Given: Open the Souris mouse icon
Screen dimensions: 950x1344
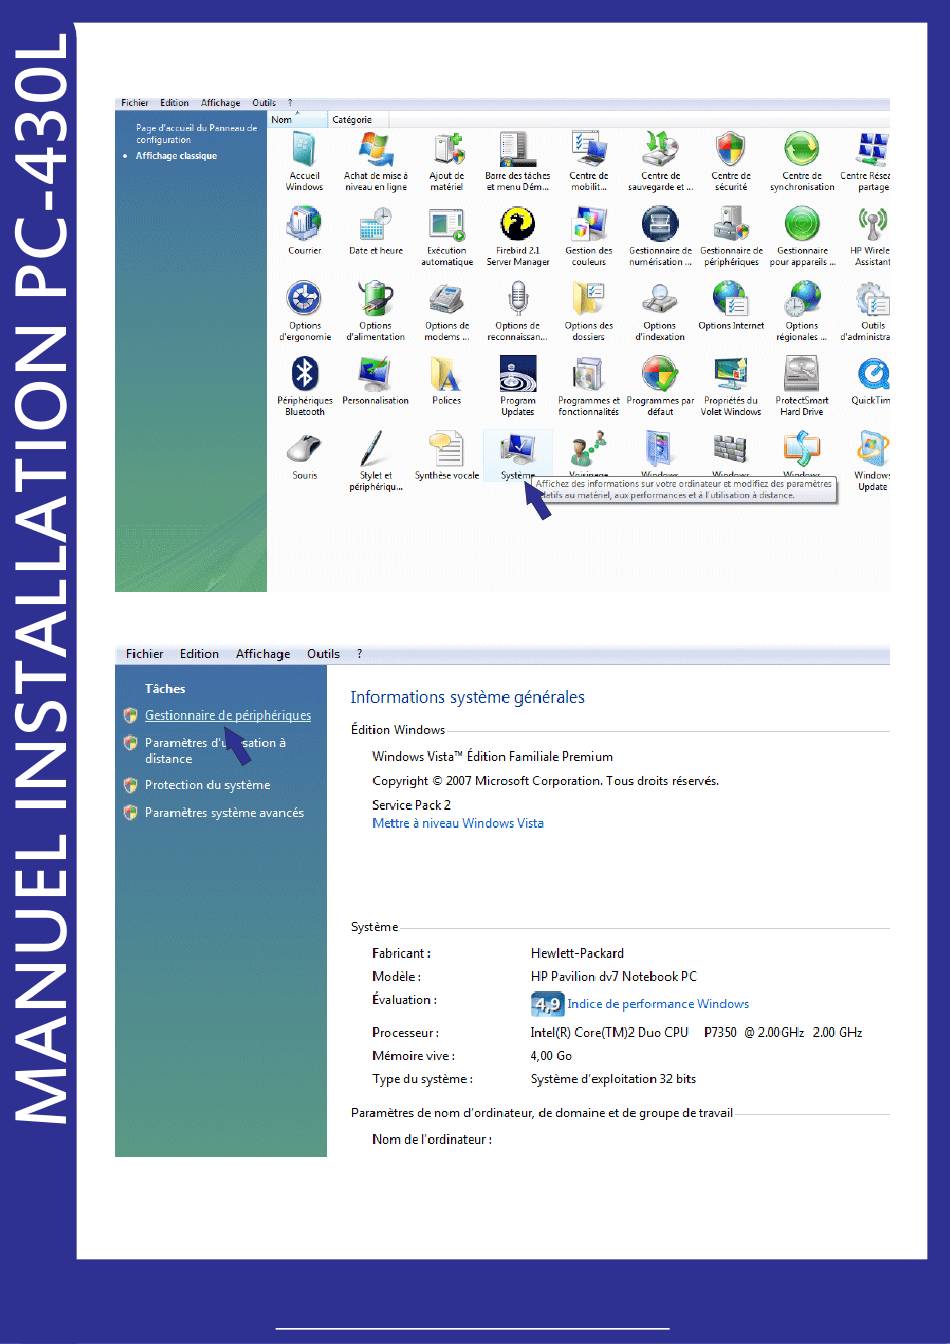Looking at the screenshot, I should tap(305, 450).
